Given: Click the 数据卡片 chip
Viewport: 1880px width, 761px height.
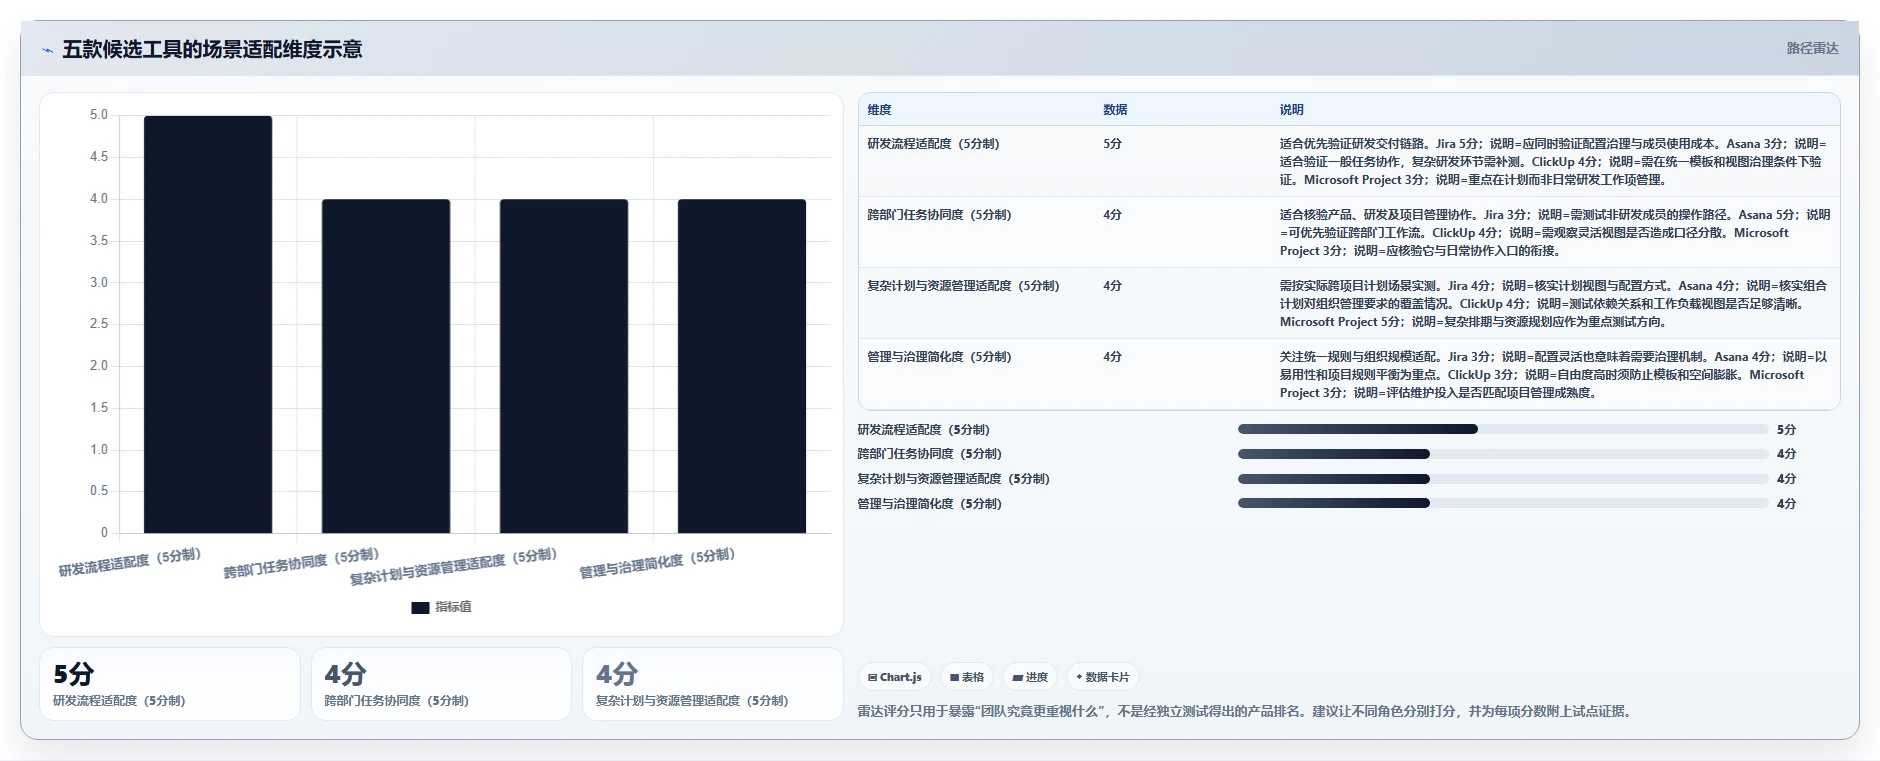Looking at the screenshot, I should coord(1102,677).
